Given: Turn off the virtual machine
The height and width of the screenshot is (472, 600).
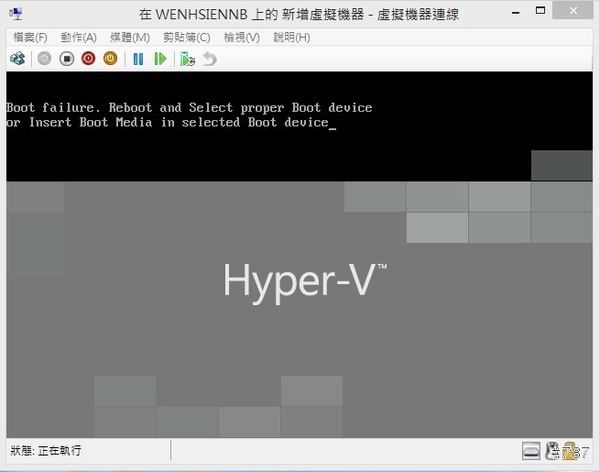Looking at the screenshot, I should point(67,59).
